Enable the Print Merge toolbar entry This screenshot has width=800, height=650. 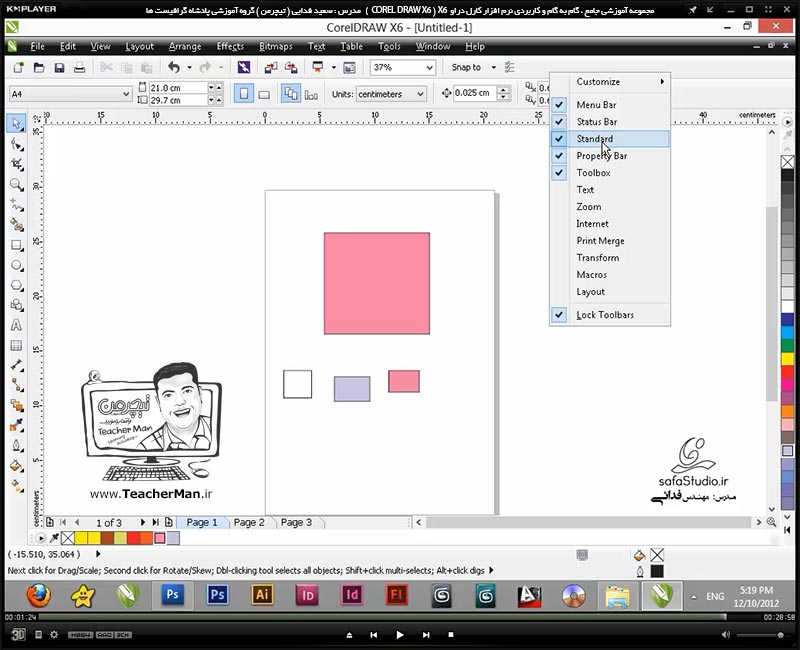(x=610, y=241)
